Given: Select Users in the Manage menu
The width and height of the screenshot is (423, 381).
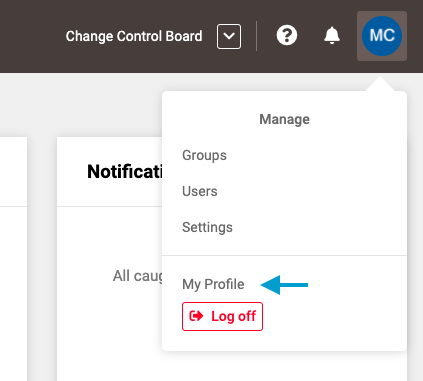Looking at the screenshot, I should tap(200, 191).
